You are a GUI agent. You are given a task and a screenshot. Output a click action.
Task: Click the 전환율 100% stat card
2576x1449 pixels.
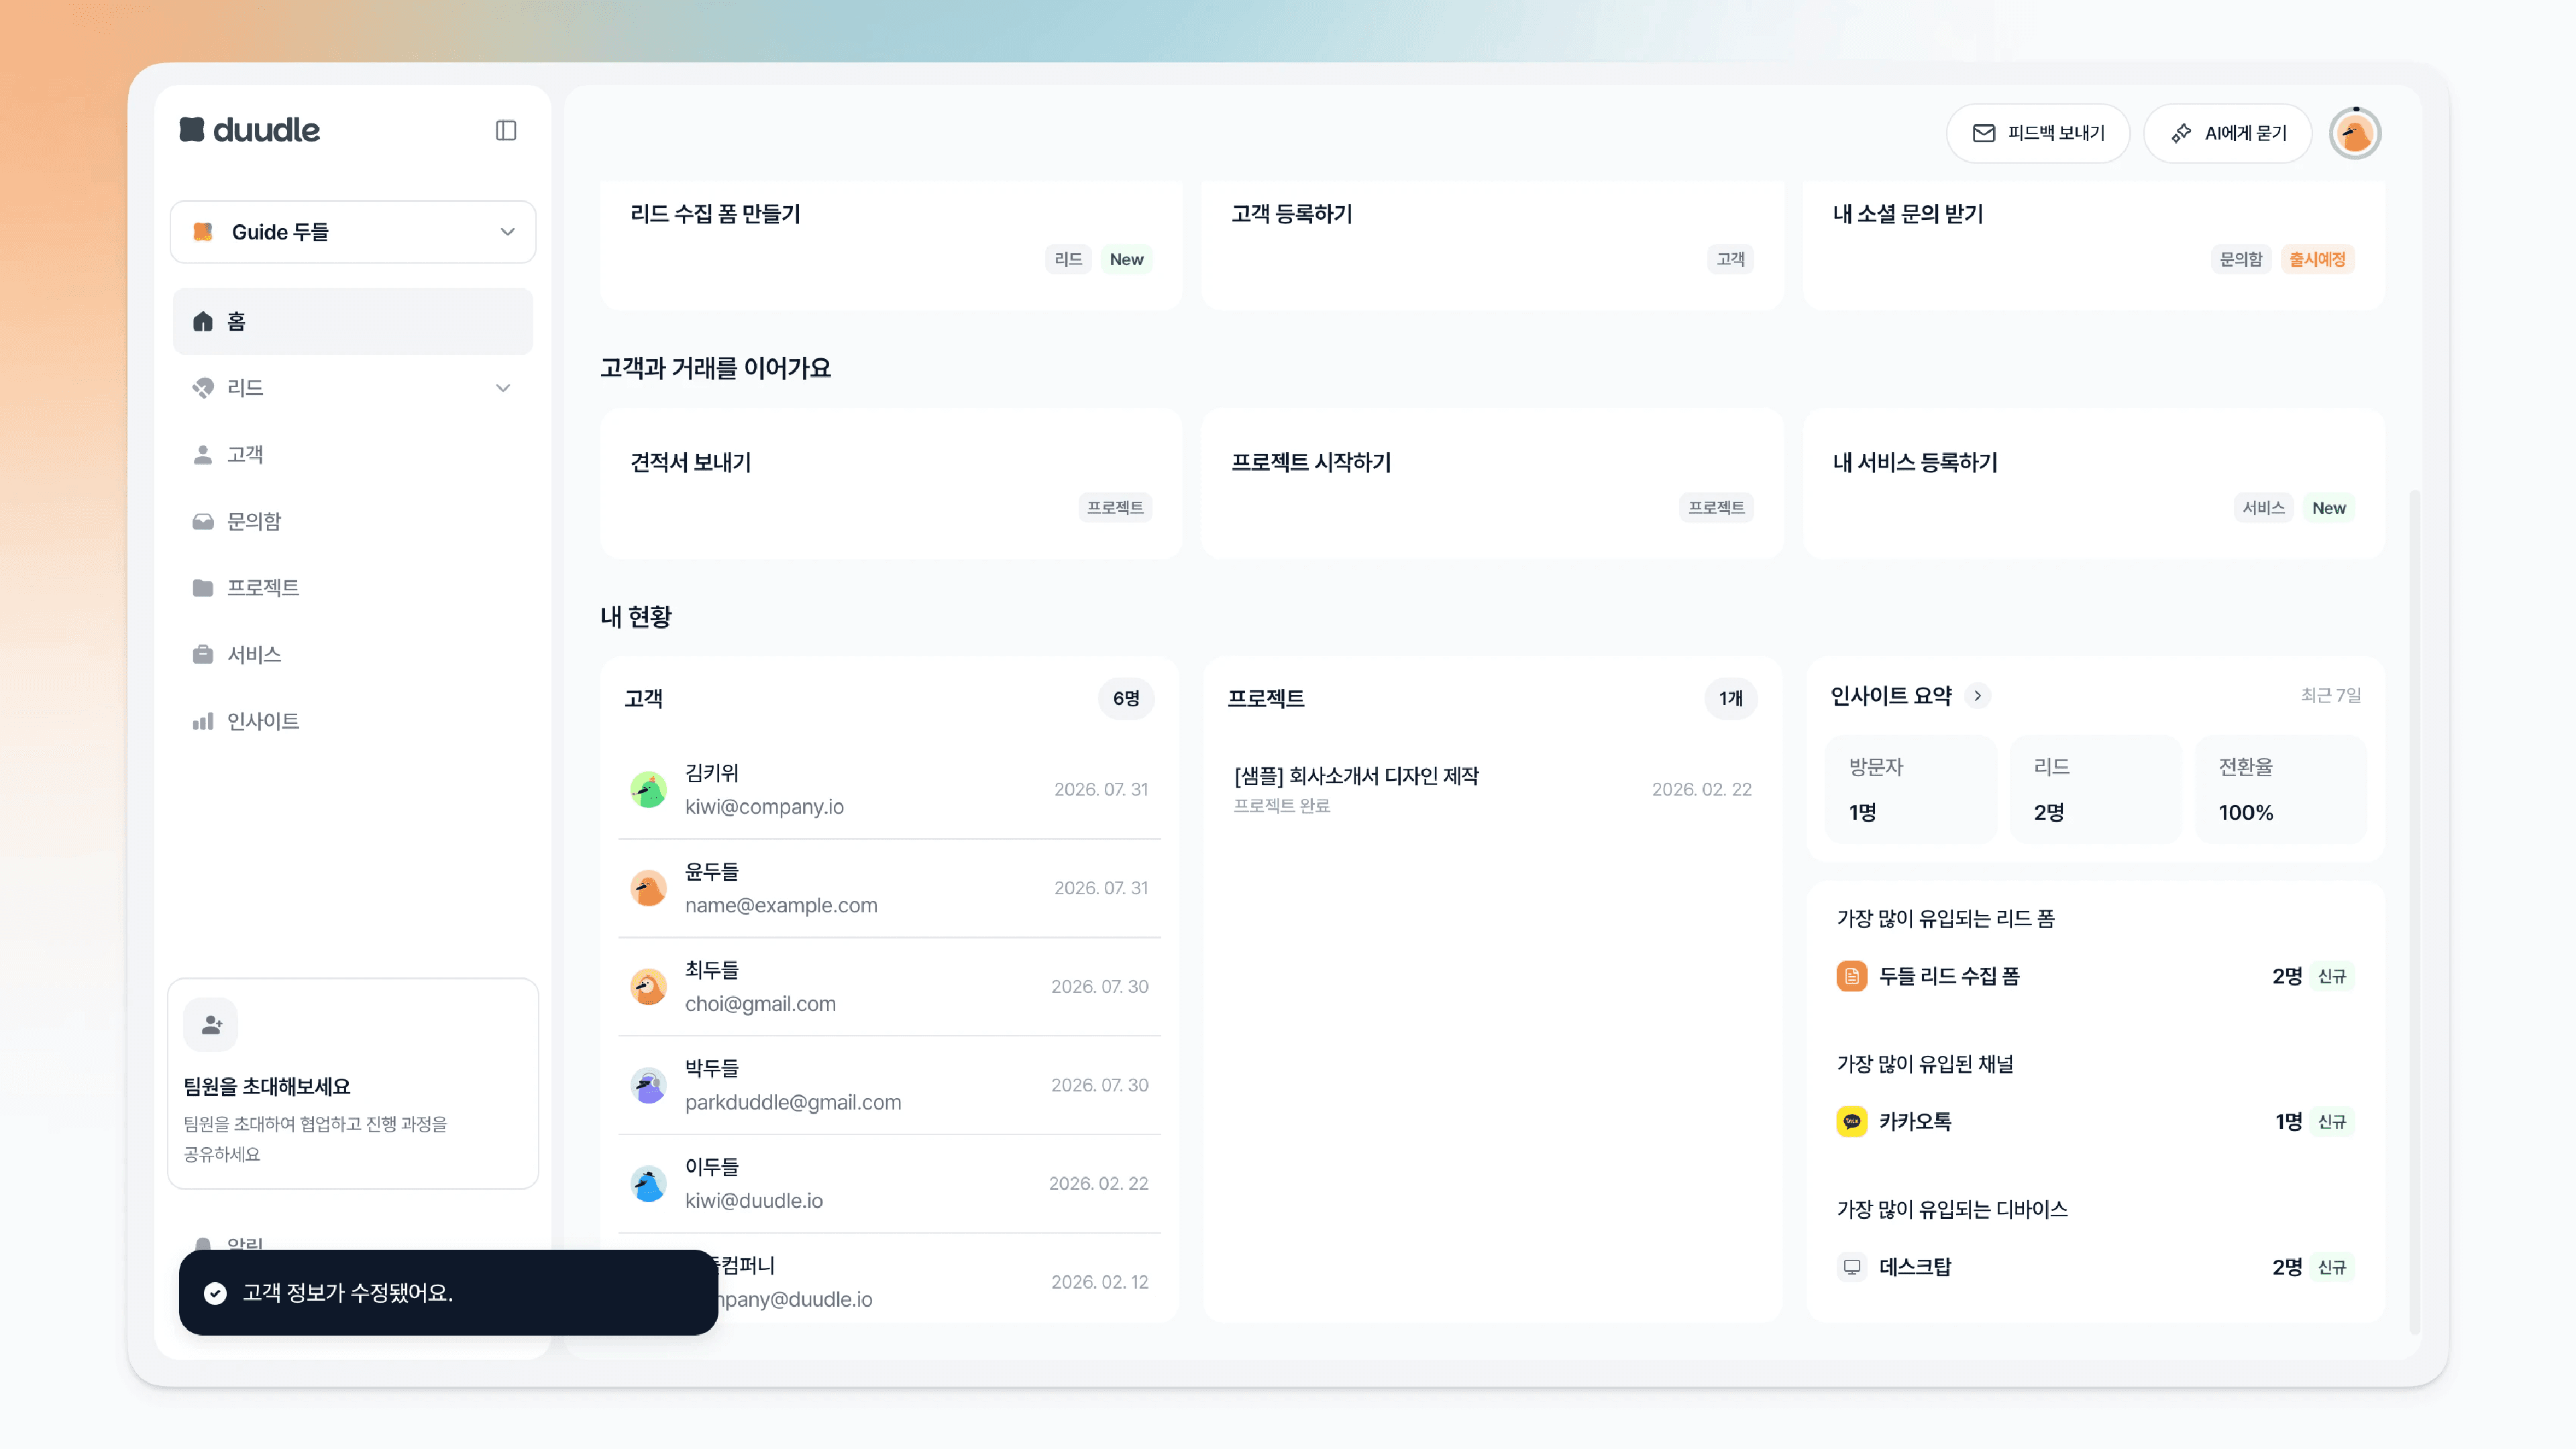pyautogui.click(x=2281, y=790)
